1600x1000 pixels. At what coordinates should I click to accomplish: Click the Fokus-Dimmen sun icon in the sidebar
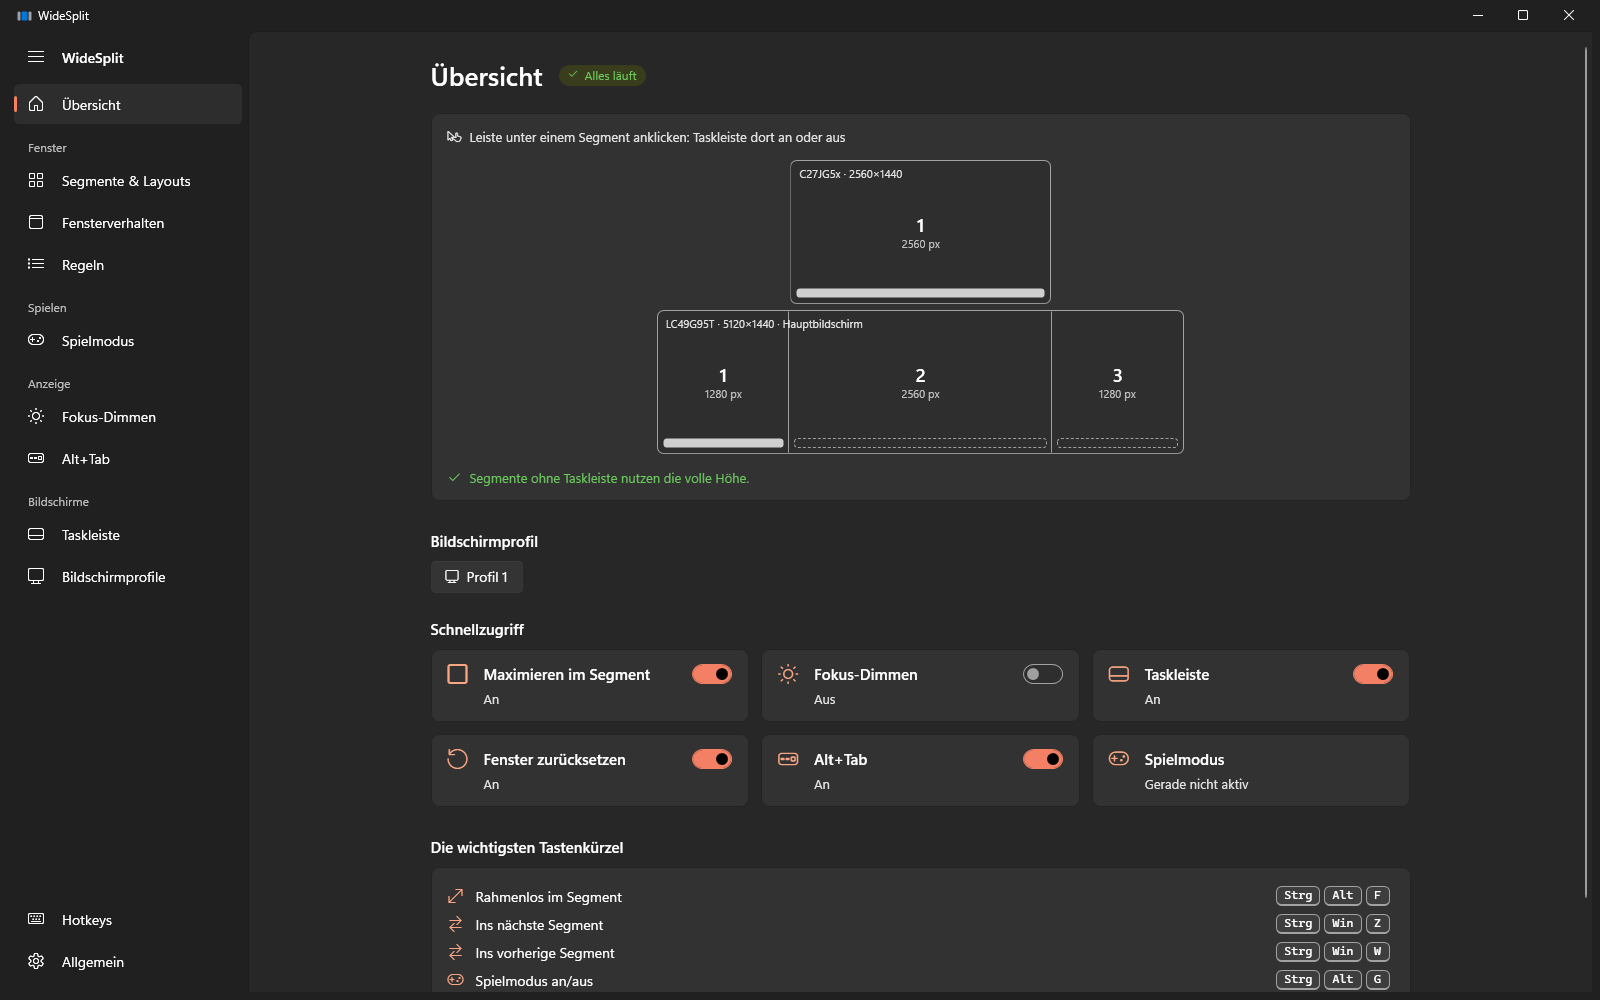(x=36, y=416)
